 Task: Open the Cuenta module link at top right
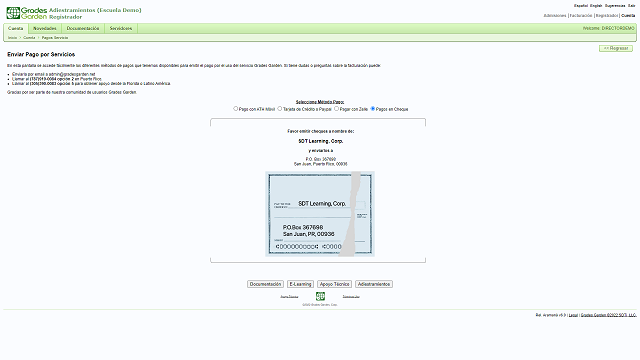[629, 16]
